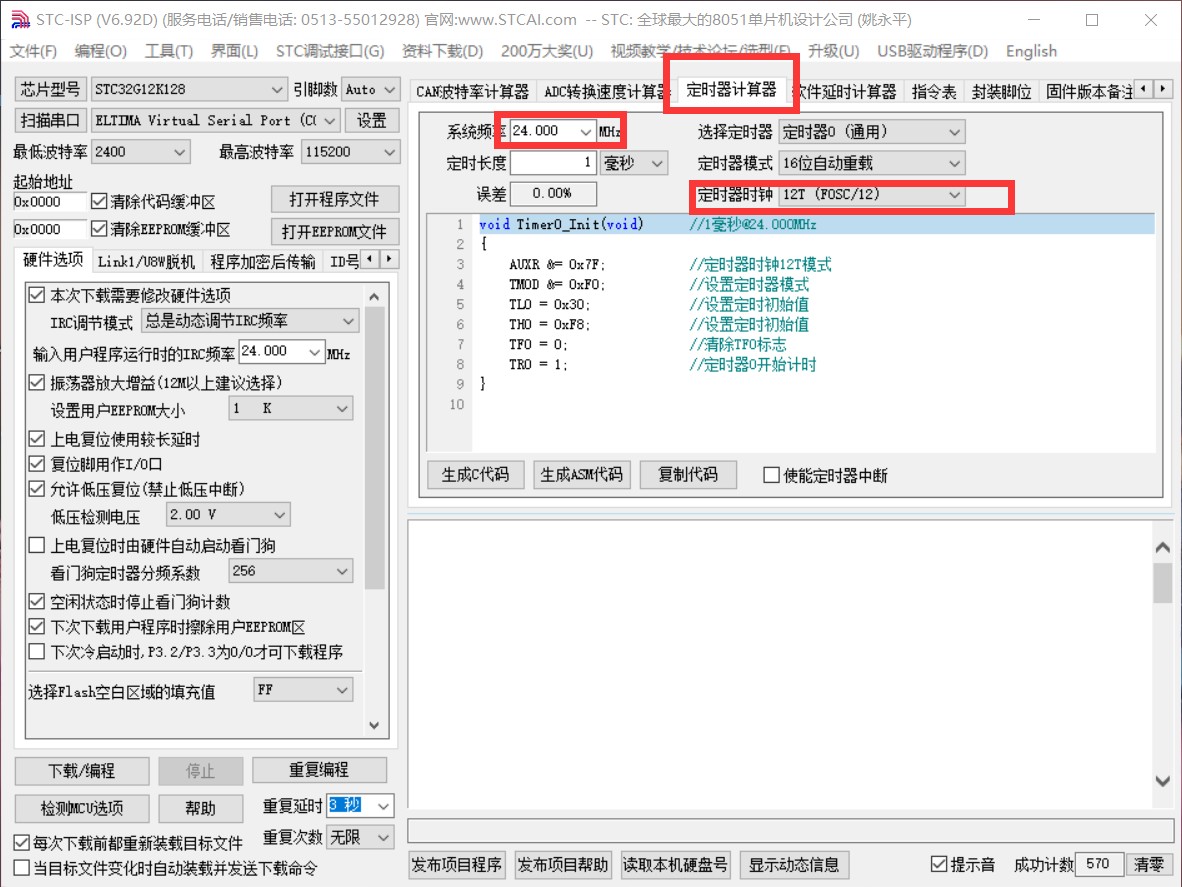Switch to 指令表 tab
The width and height of the screenshot is (1182, 887).
click(x=933, y=92)
